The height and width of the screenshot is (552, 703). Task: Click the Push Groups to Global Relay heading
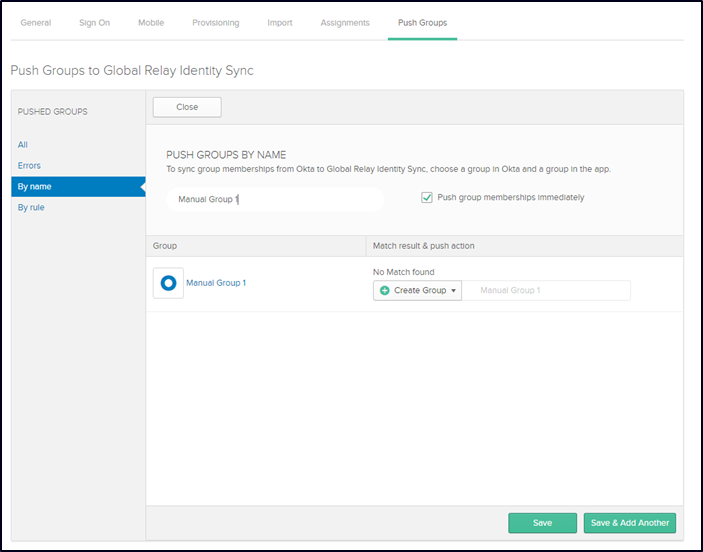(132, 70)
